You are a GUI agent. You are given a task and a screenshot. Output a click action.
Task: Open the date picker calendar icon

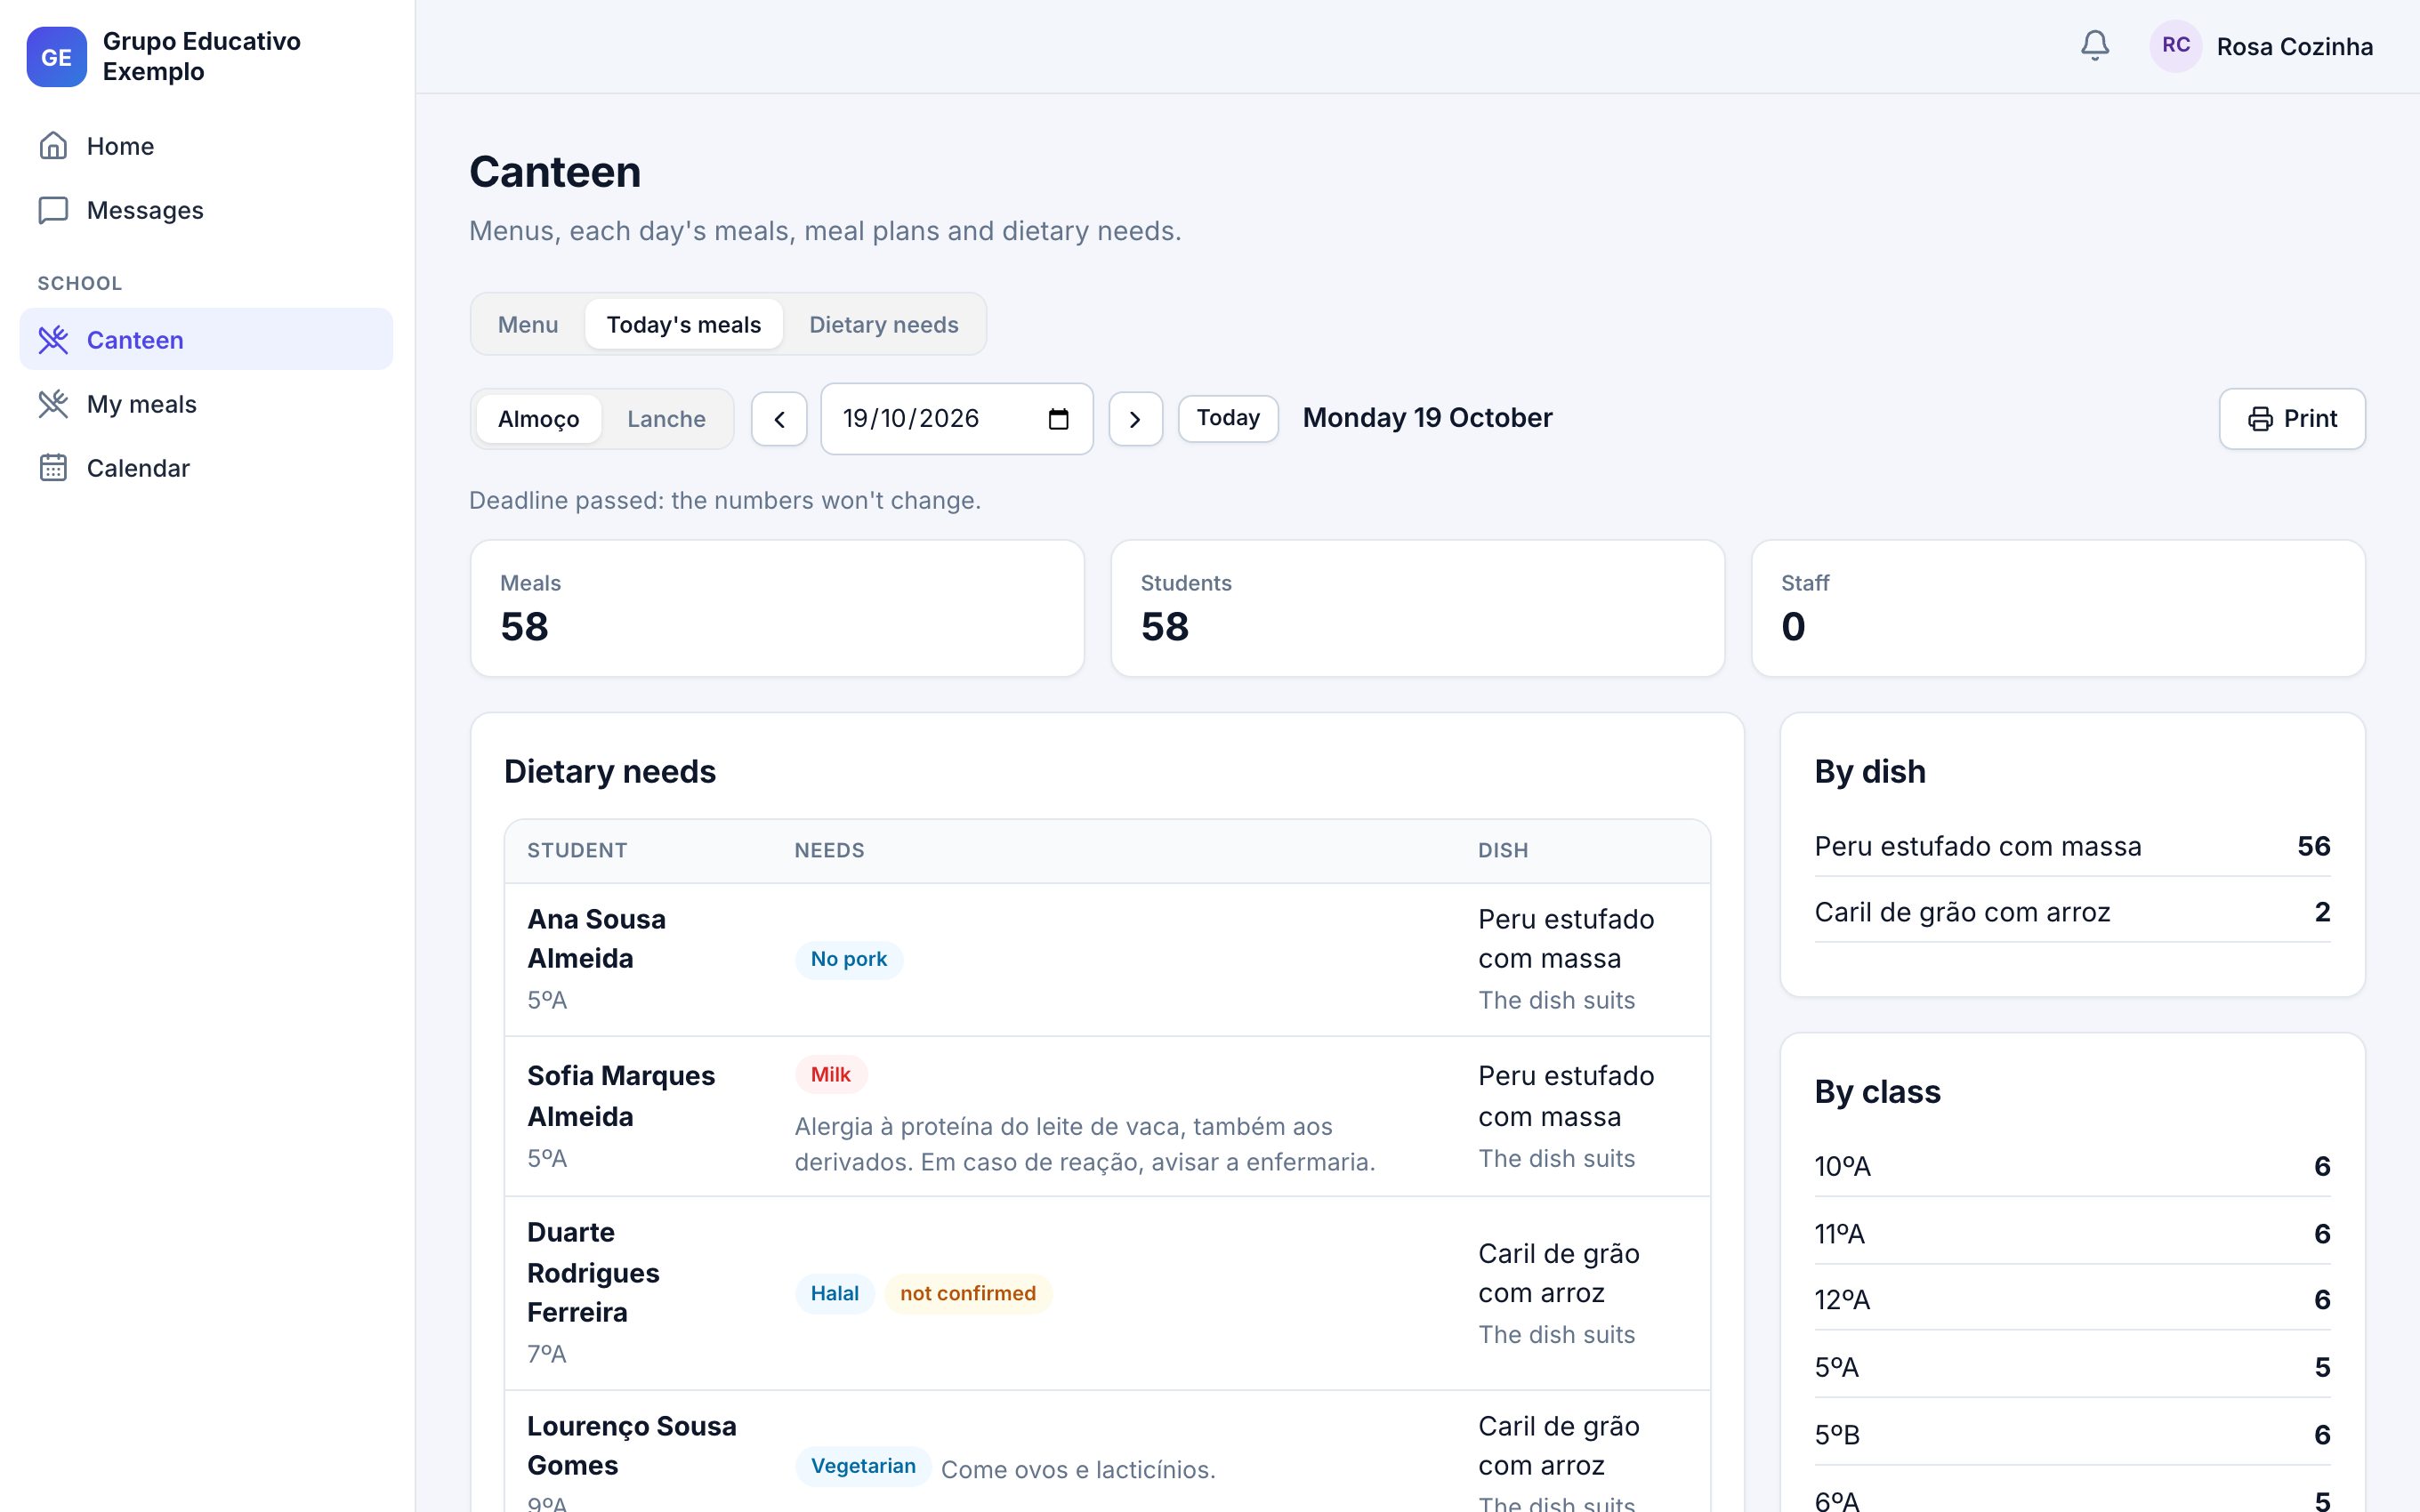[x=1058, y=419]
